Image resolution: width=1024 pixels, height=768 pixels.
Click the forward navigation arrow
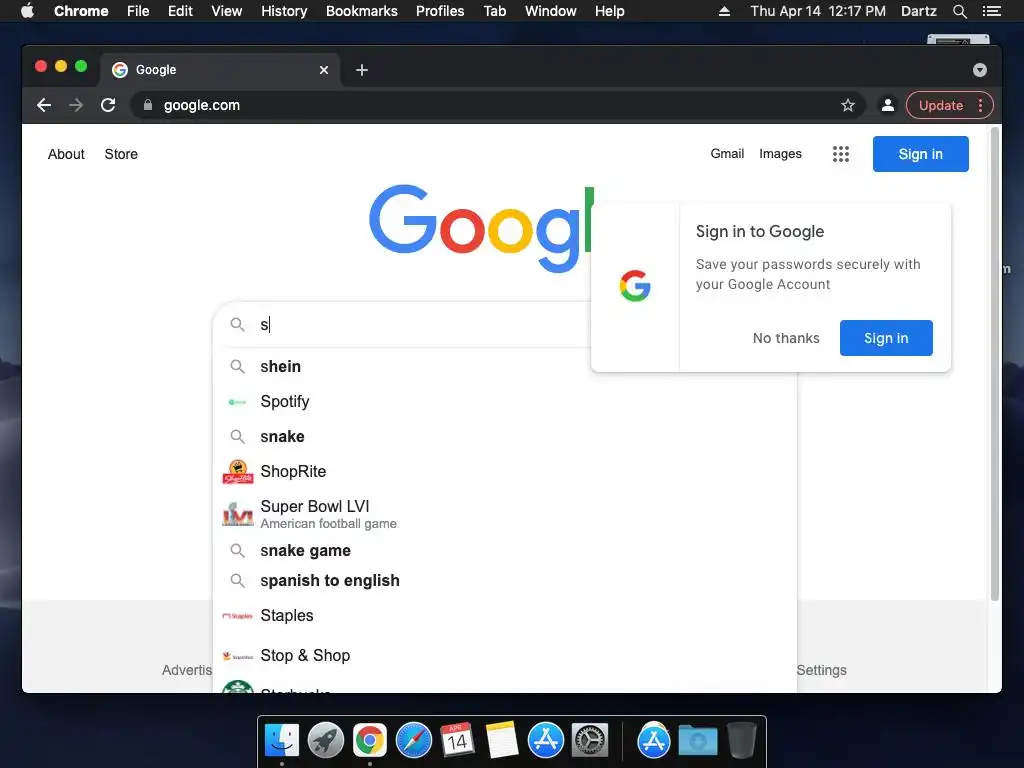click(76, 105)
